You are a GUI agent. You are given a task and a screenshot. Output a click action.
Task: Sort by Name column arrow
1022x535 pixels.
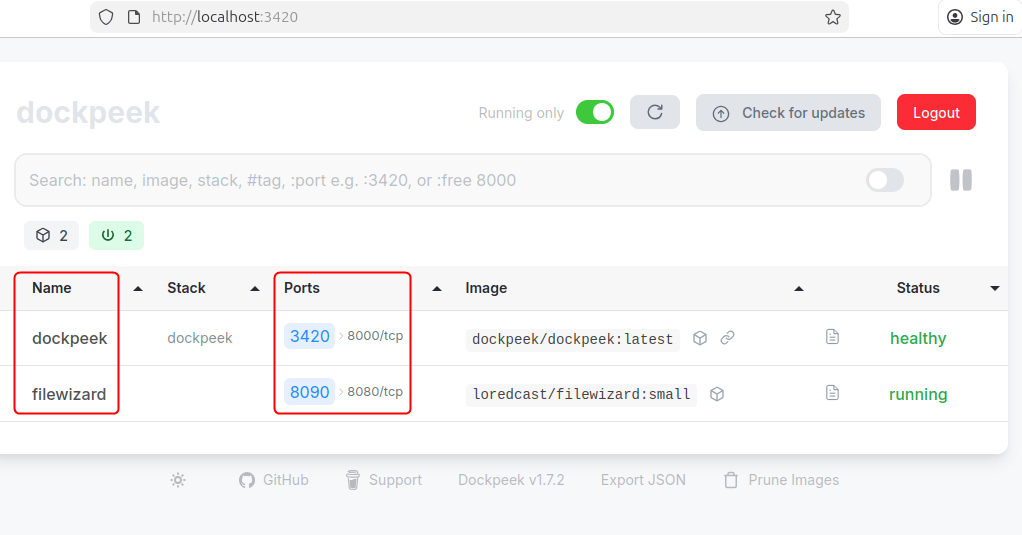click(x=138, y=288)
